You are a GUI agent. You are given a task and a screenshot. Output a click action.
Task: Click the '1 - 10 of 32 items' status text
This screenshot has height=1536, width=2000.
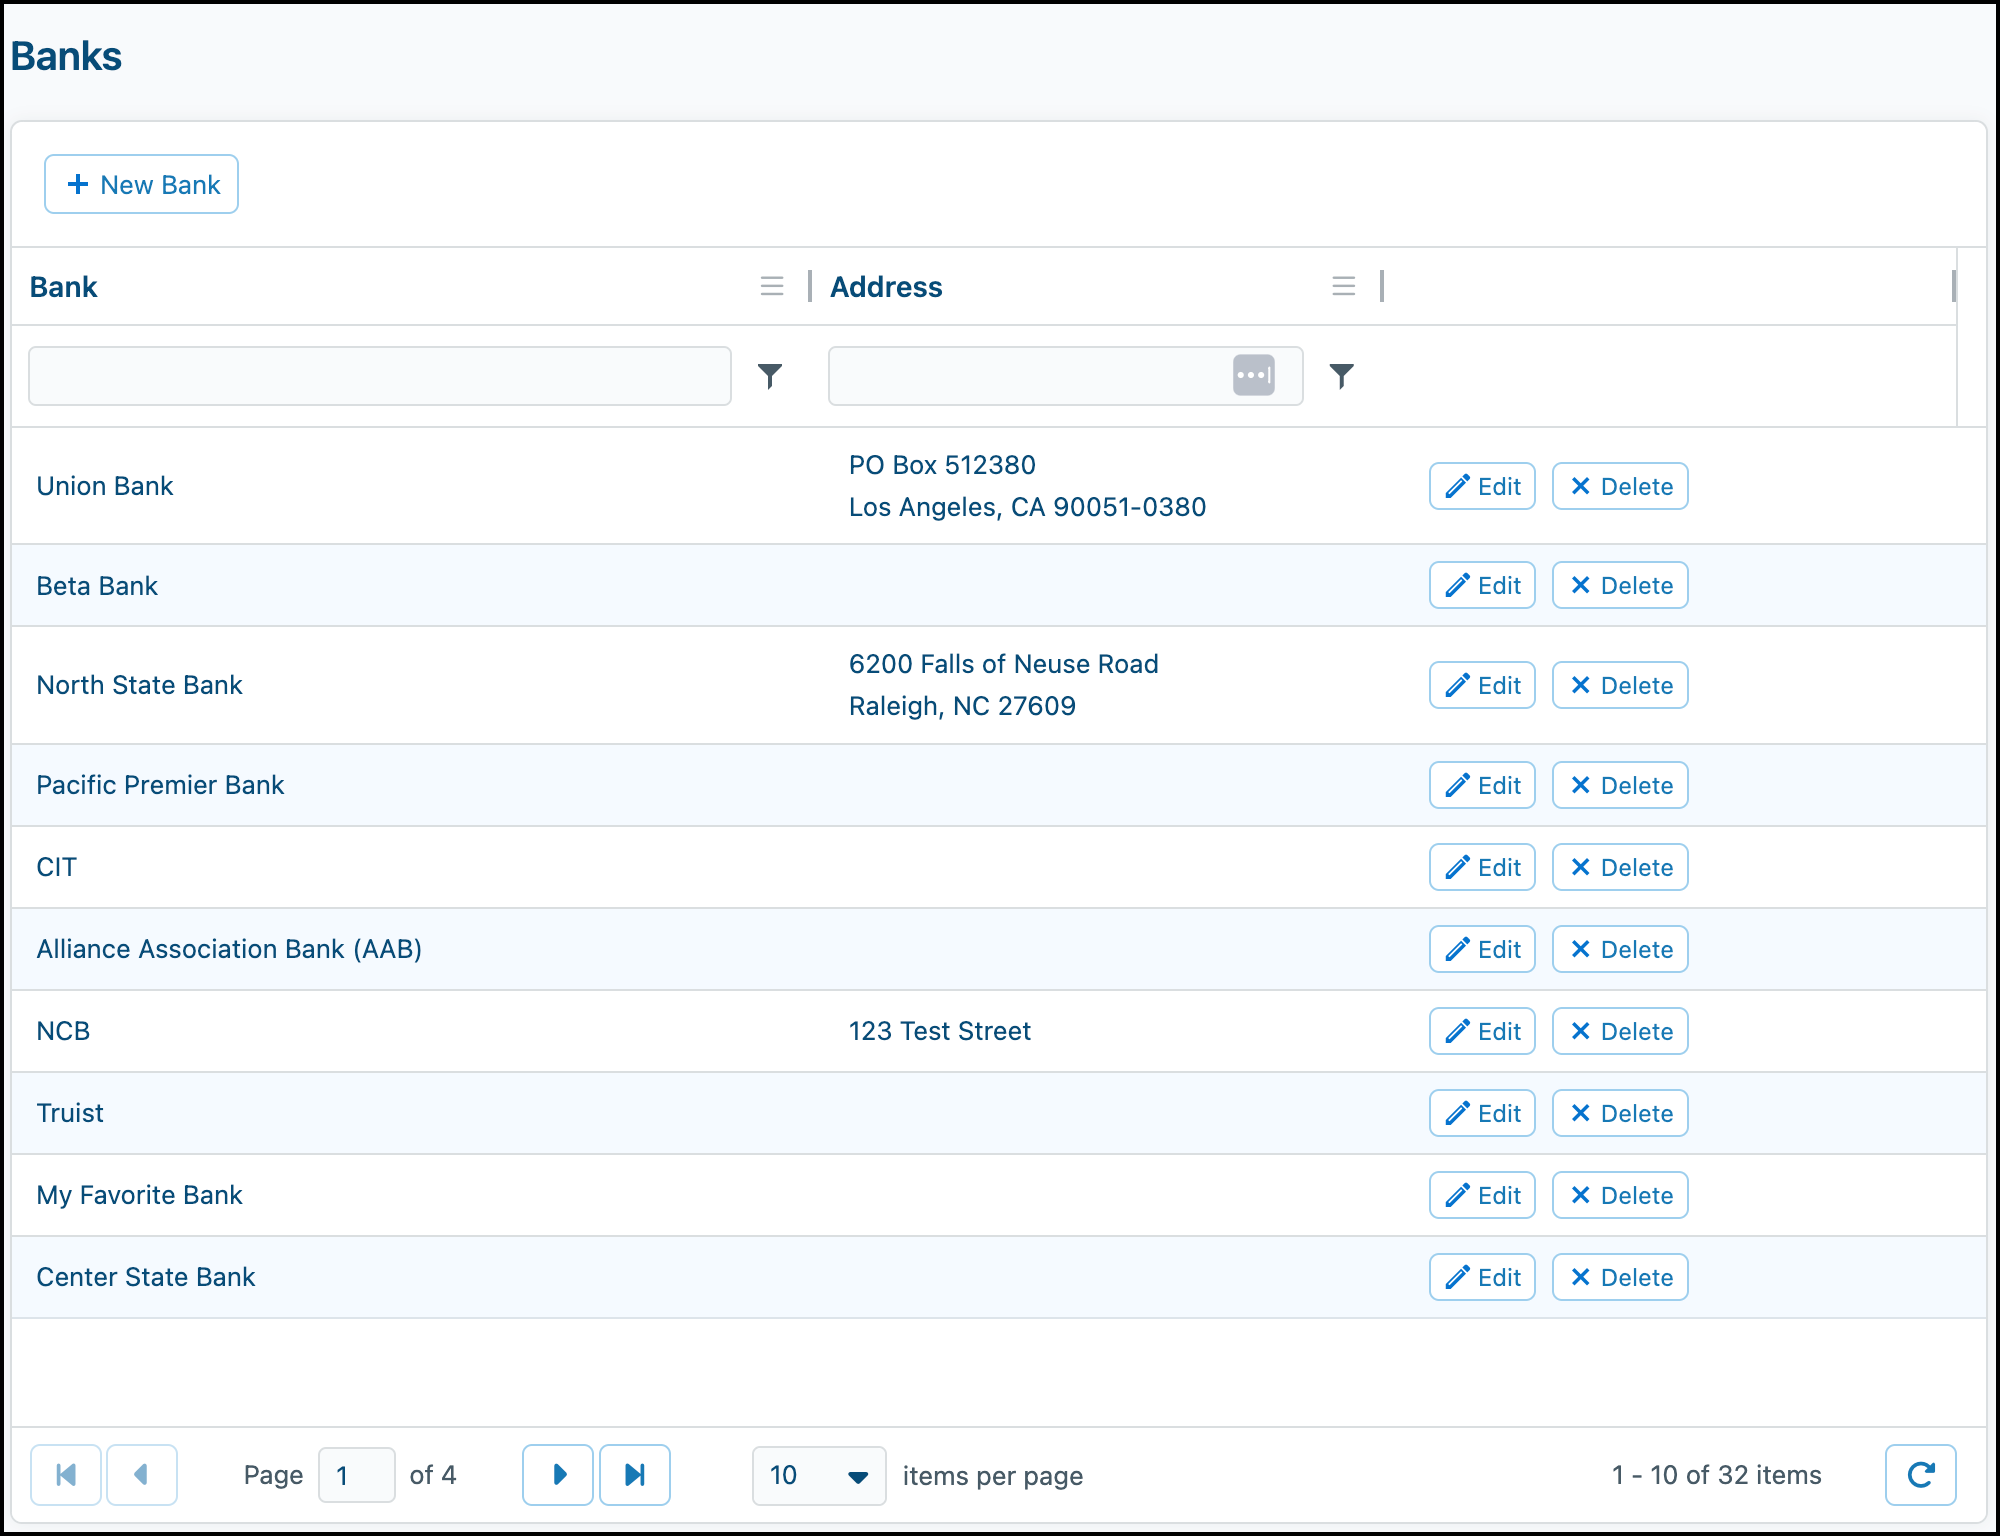pos(1717,1475)
